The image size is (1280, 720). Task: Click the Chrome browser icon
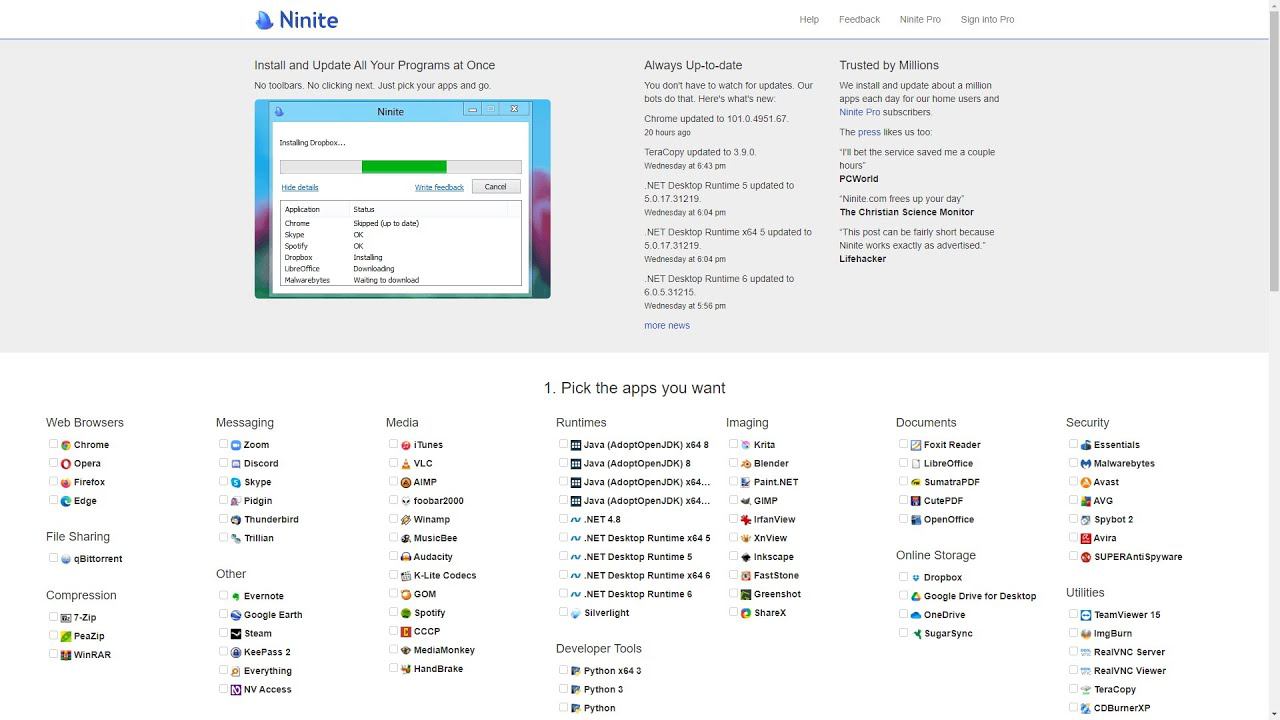66,445
